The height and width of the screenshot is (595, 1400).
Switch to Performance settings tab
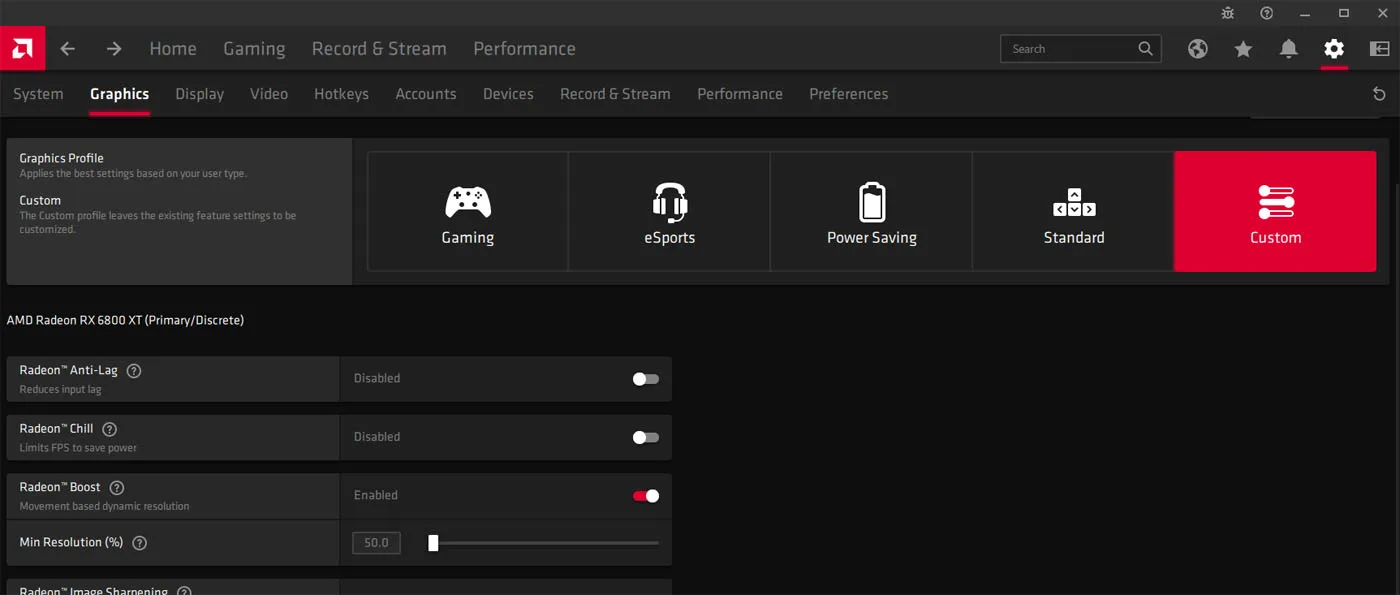740,94
